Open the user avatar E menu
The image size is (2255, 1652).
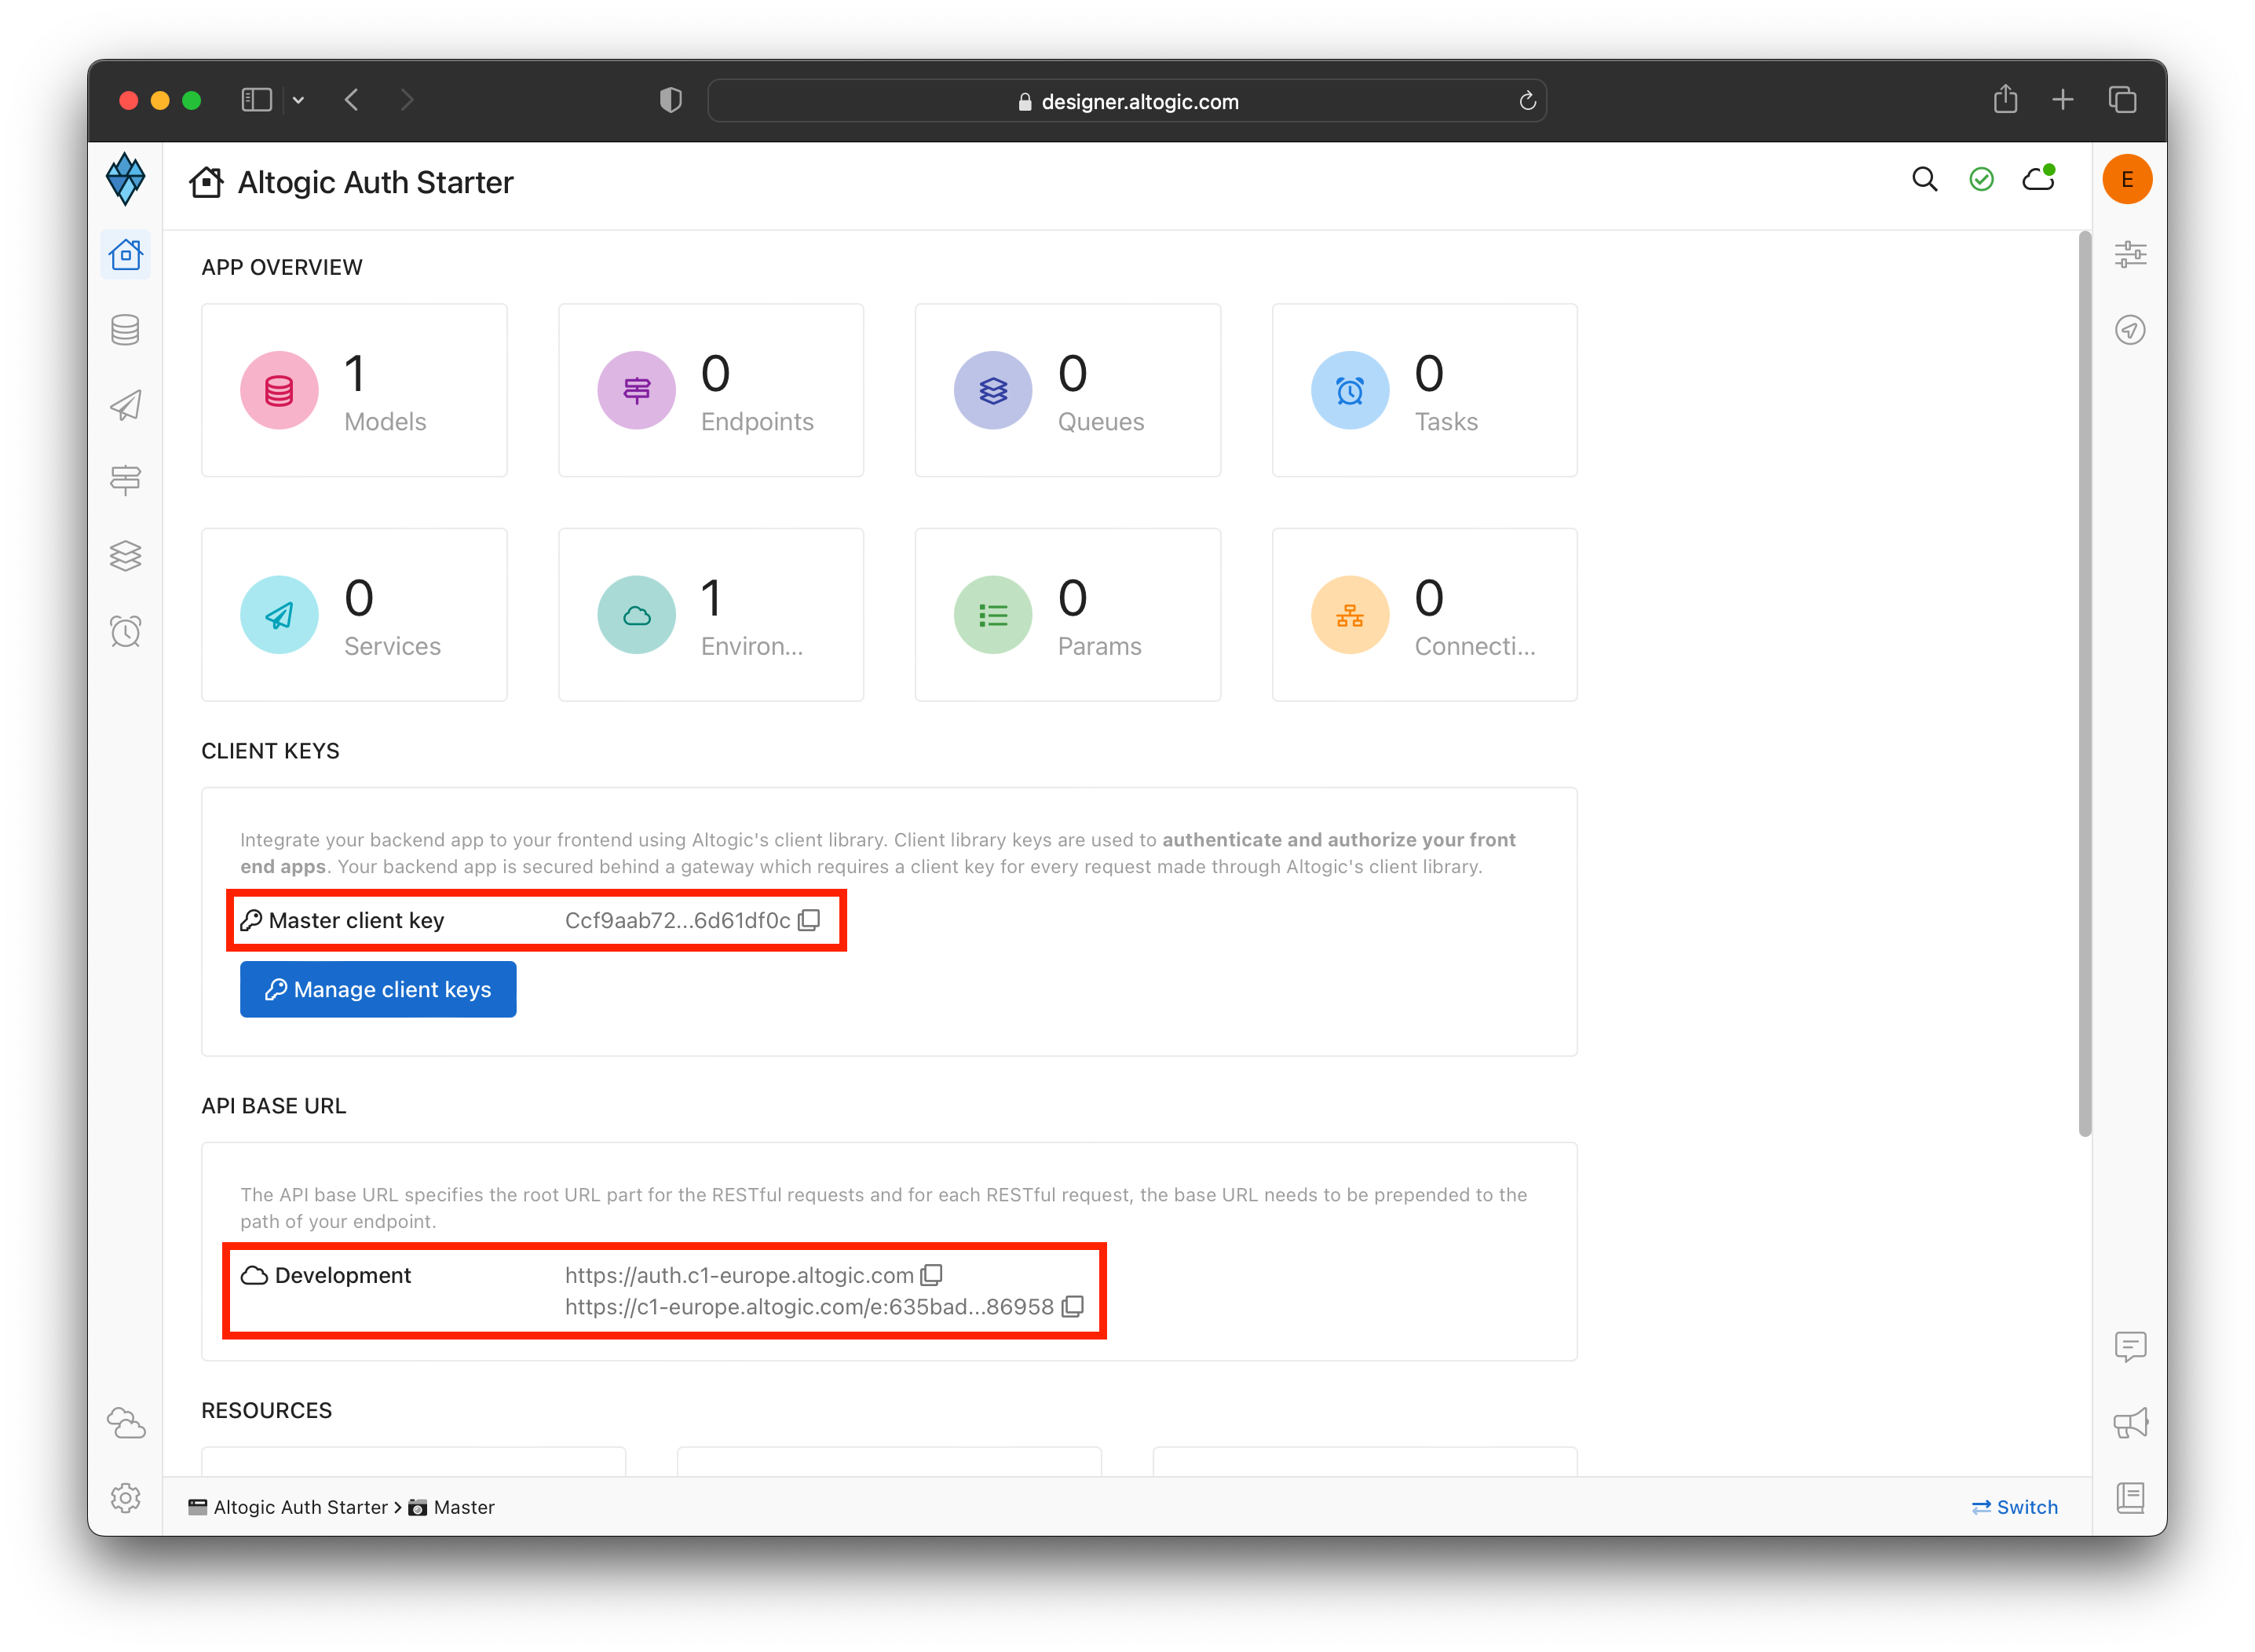[x=2127, y=179]
